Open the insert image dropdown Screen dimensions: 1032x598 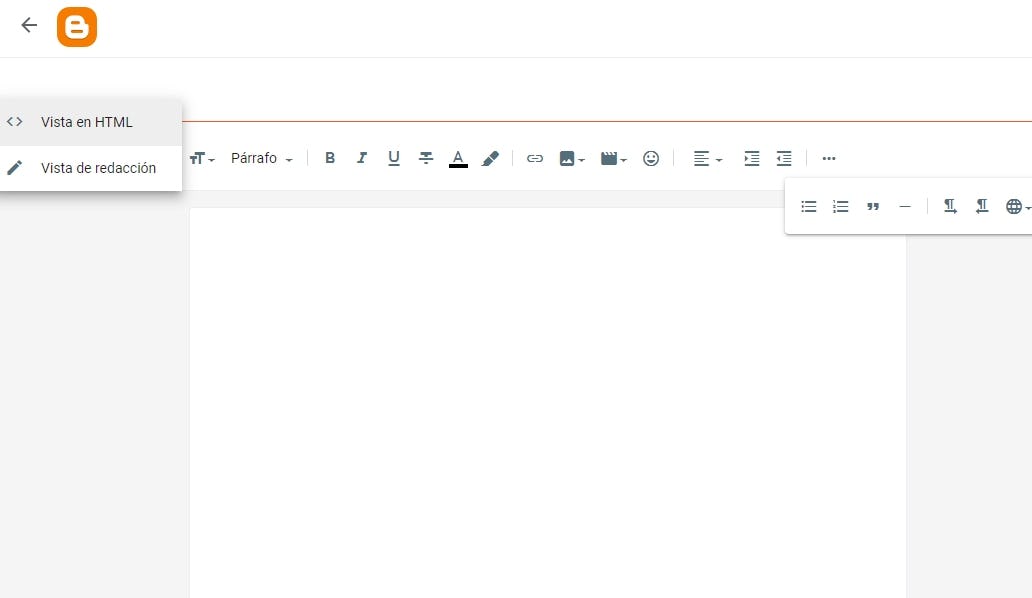[572, 158]
